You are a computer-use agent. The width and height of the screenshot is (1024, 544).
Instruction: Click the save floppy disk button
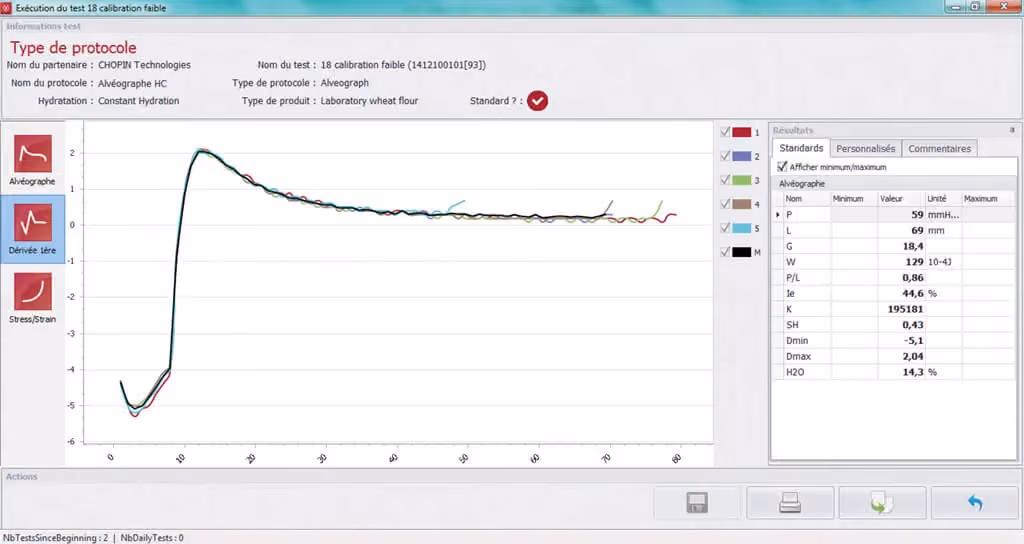pyautogui.click(x=697, y=503)
